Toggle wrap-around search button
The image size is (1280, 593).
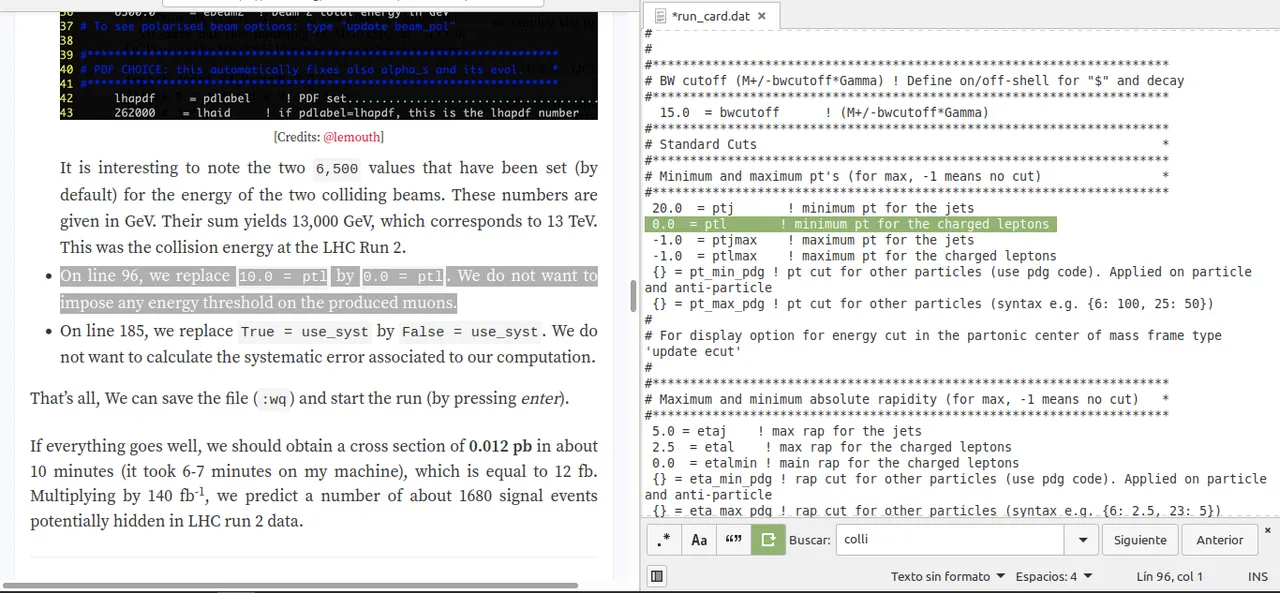(x=768, y=540)
